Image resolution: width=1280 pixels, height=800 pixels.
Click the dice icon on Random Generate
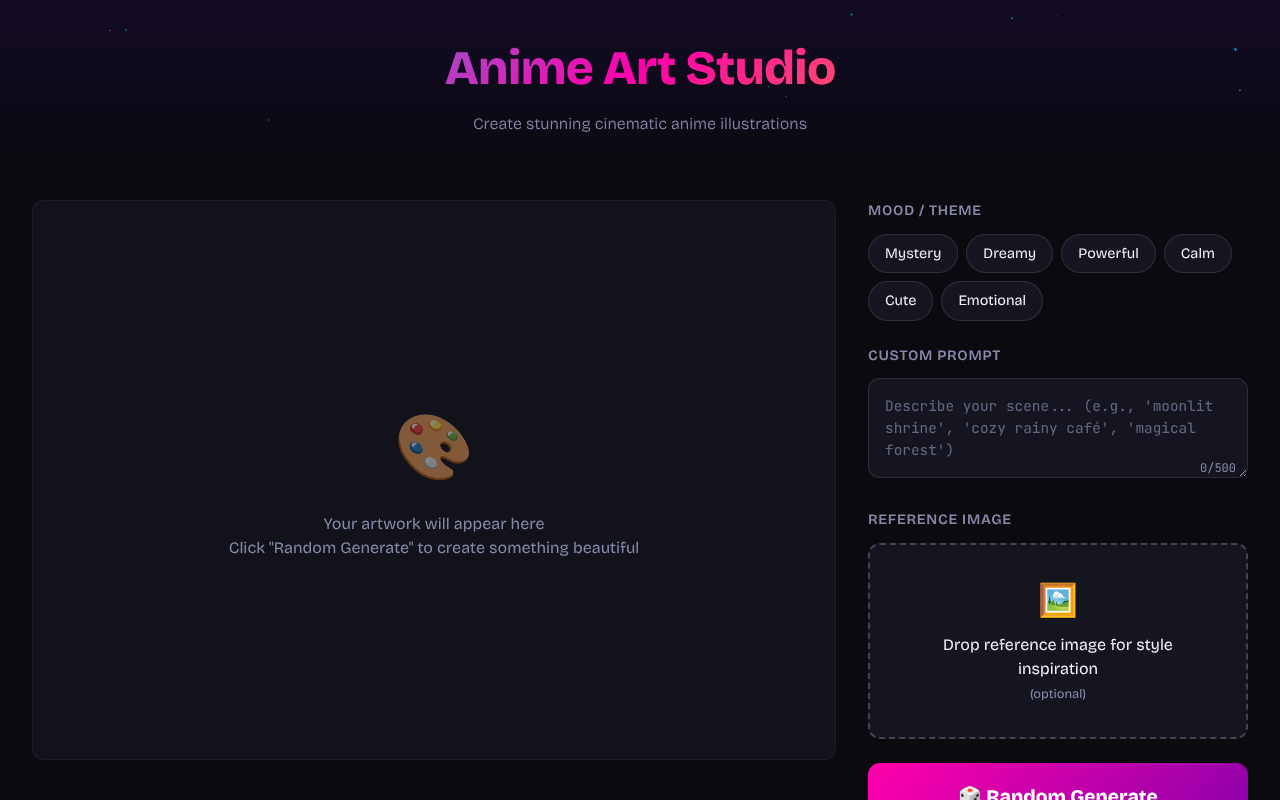pos(967,793)
